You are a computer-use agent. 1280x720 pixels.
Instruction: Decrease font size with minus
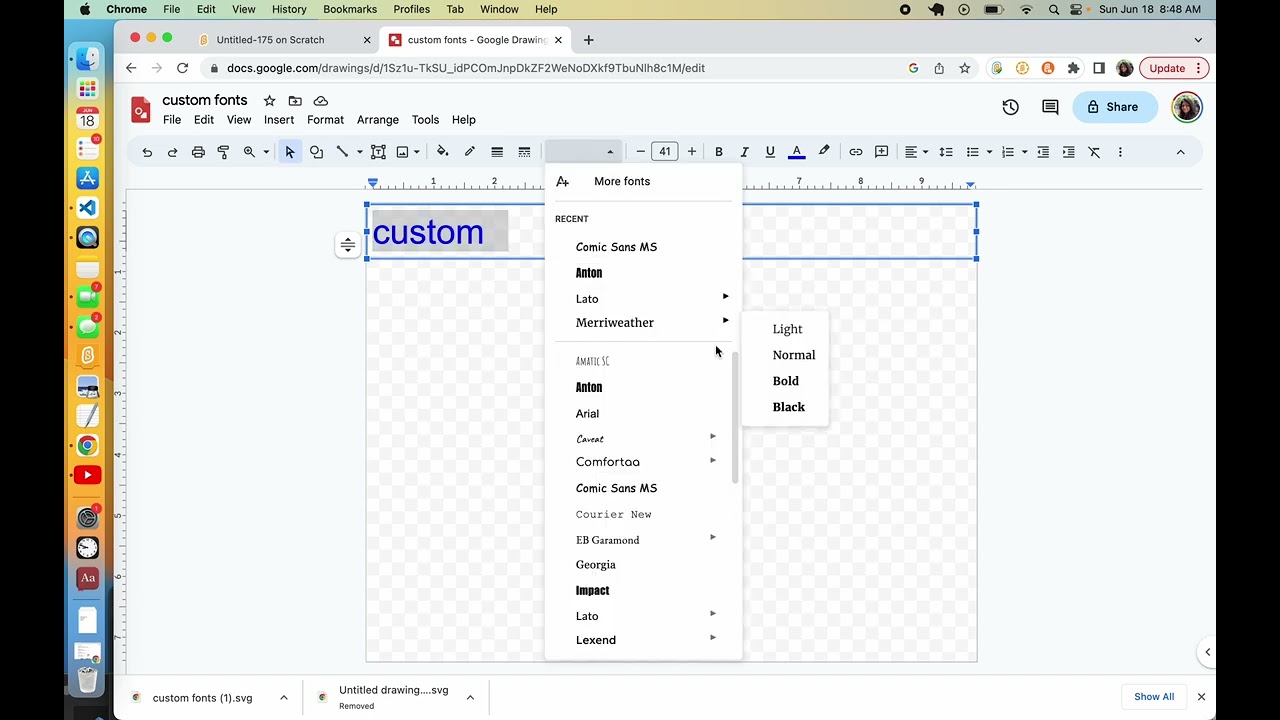click(640, 152)
